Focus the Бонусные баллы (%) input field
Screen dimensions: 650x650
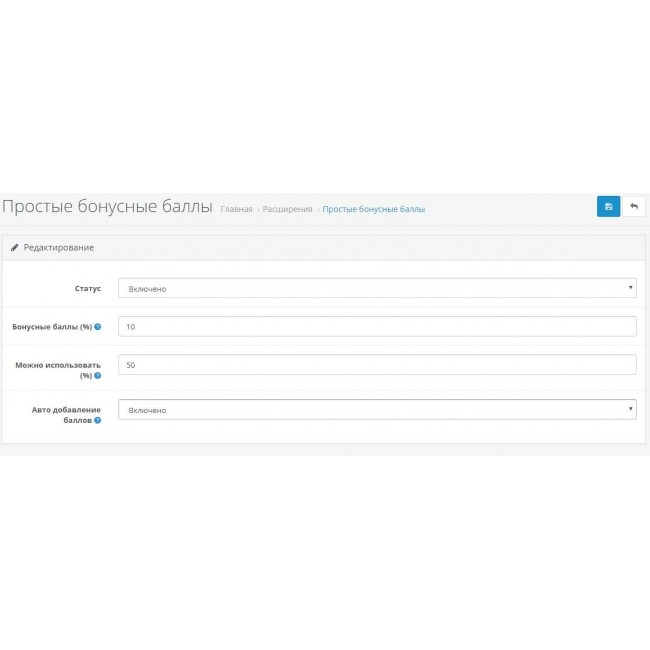coord(377,327)
